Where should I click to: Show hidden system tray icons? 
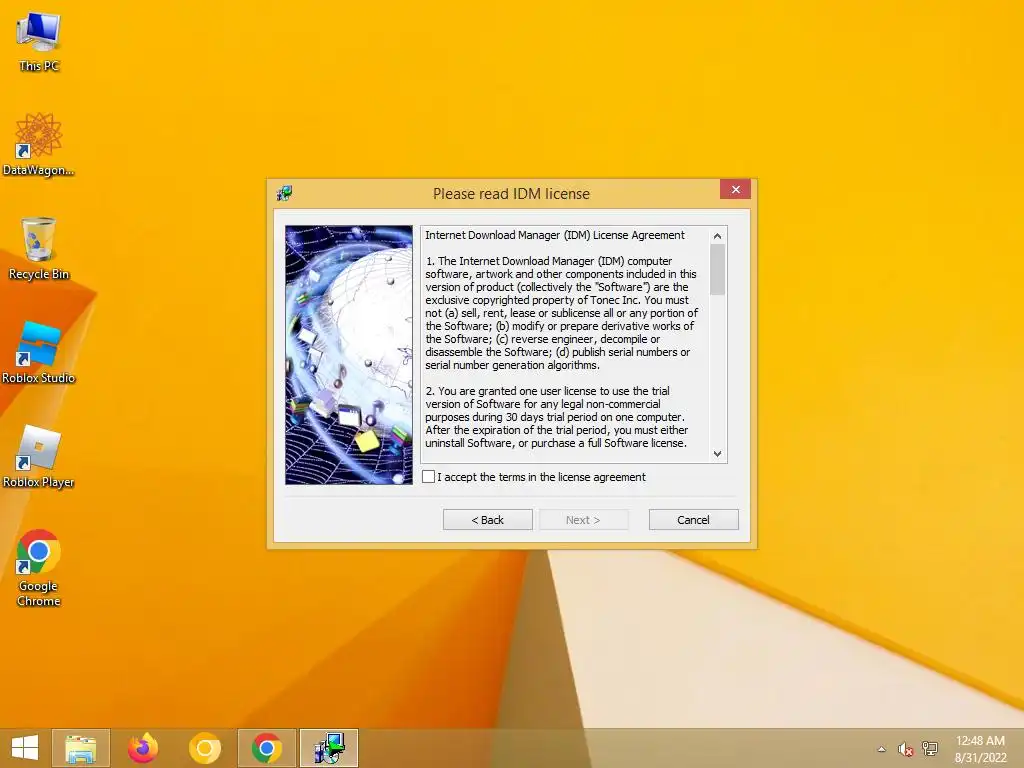[882, 749]
